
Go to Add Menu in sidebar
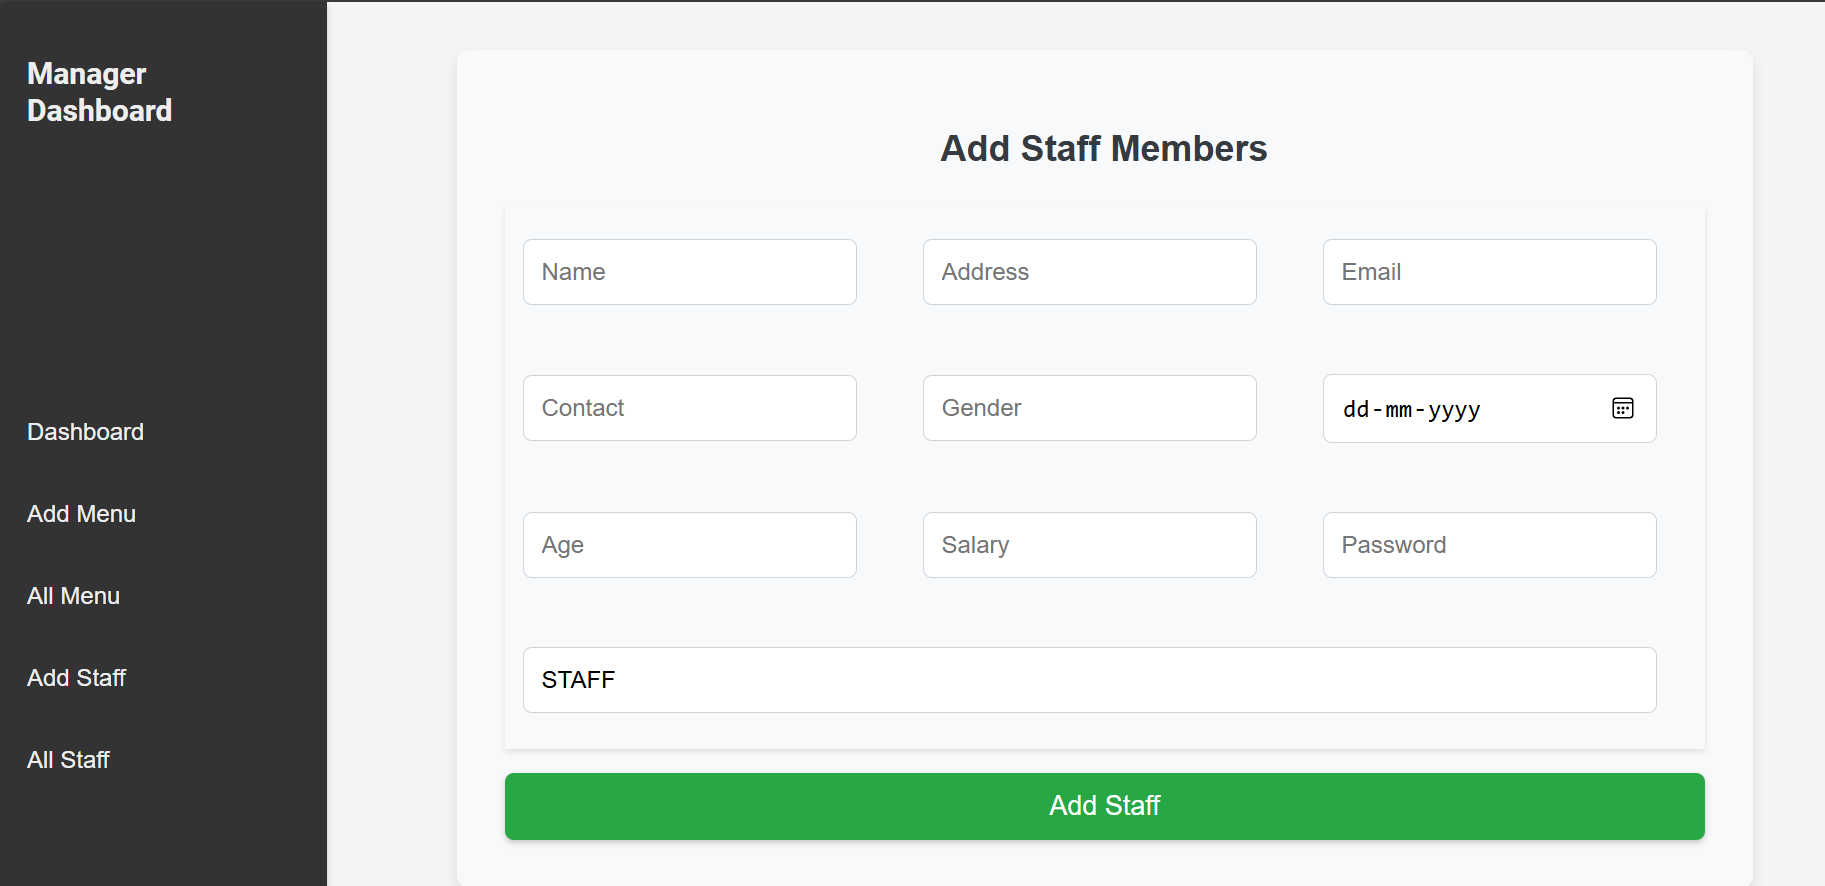(x=82, y=514)
